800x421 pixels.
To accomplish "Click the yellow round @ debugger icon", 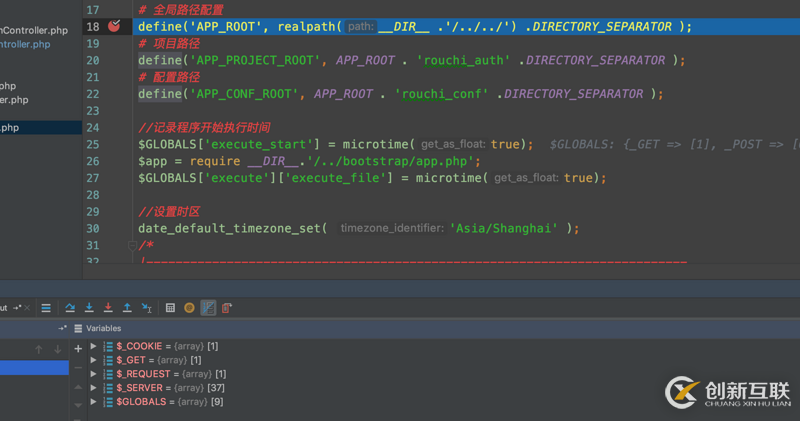I will [189, 308].
